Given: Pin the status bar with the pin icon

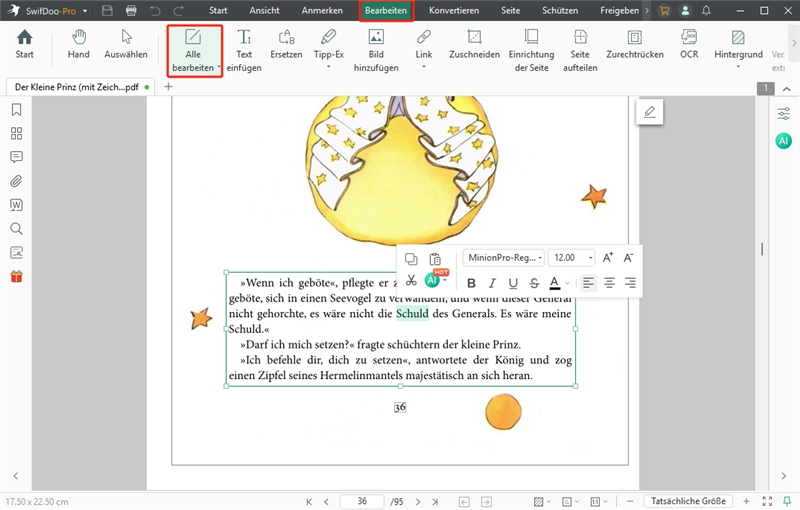Looking at the screenshot, I should [787, 501].
